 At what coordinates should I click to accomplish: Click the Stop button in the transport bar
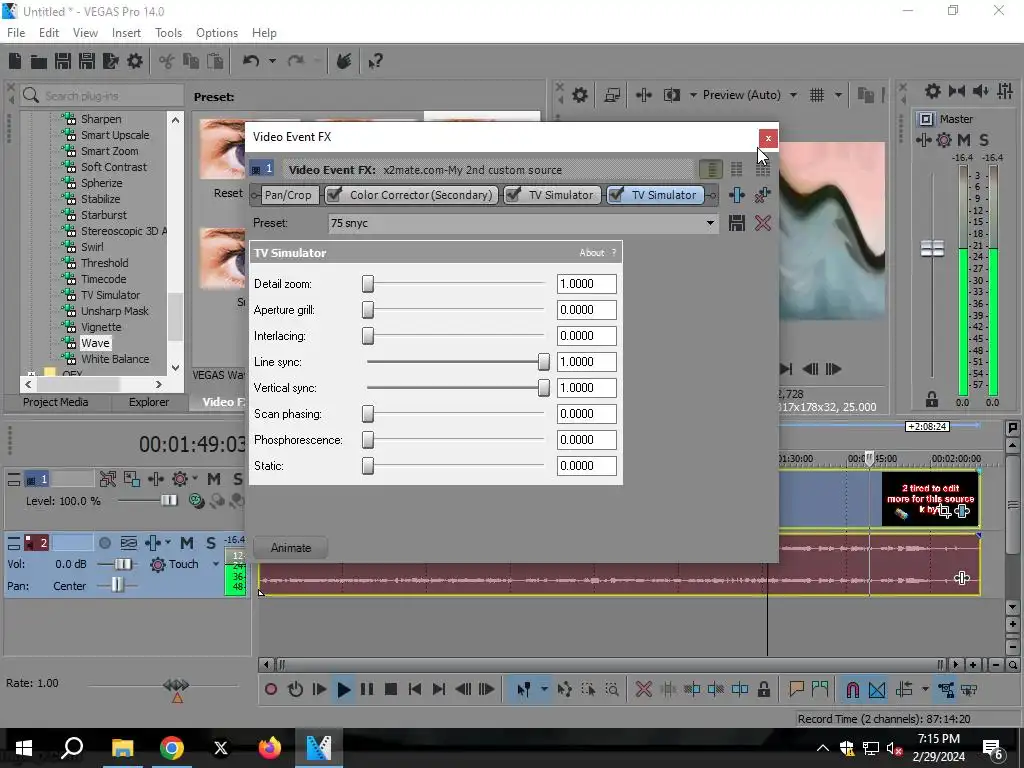tap(391, 689)
